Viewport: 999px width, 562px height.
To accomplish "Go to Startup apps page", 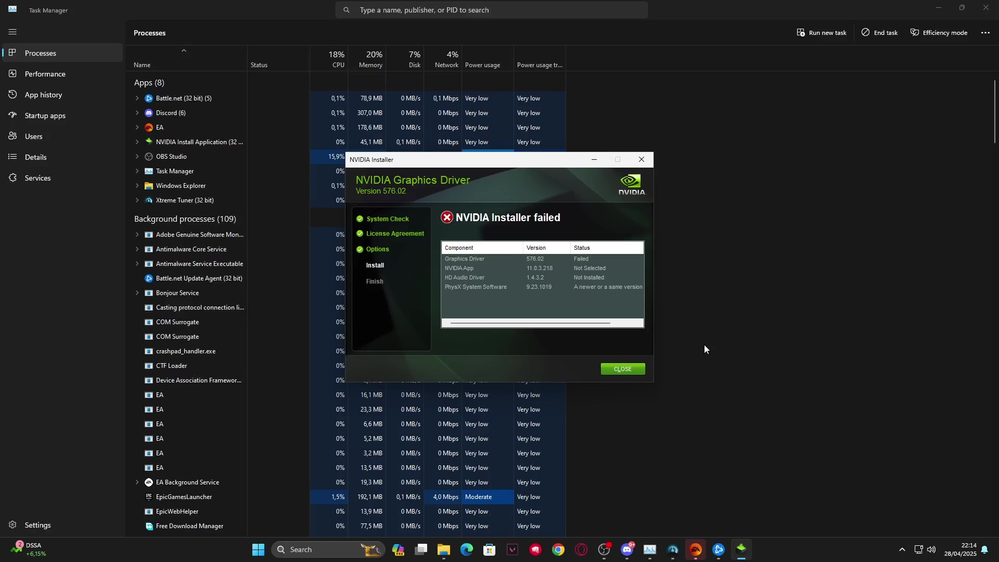I will (x=62, y=115).
